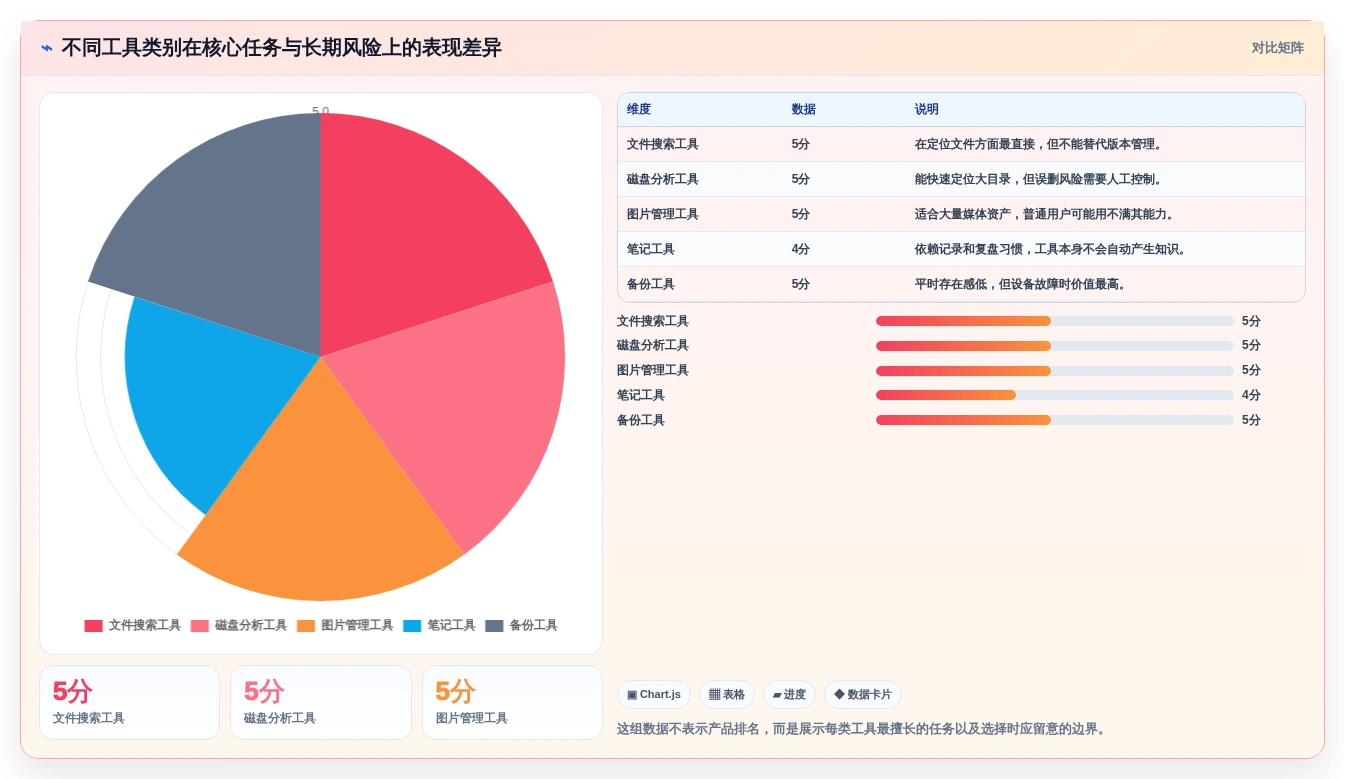Click the 5.0 axis label above the chart
1345x779 pixels.
point(320,111)
